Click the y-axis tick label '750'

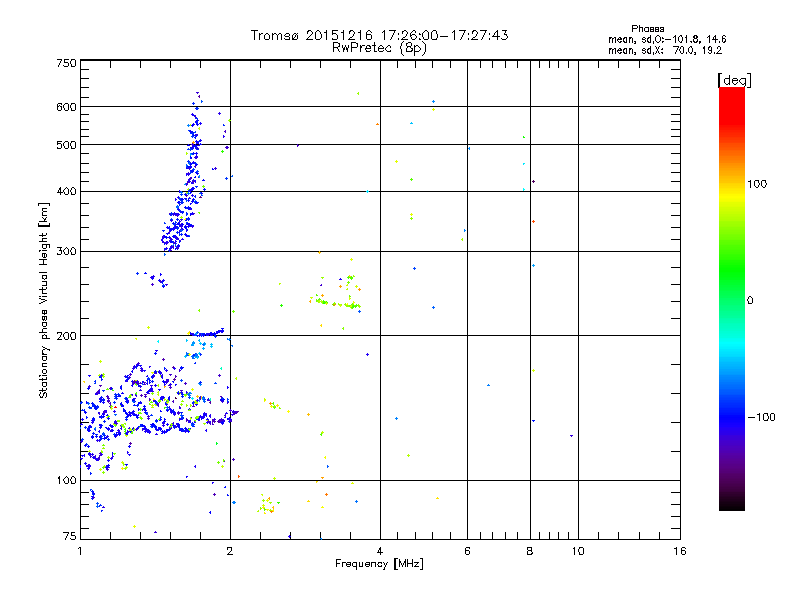[66, 63]
